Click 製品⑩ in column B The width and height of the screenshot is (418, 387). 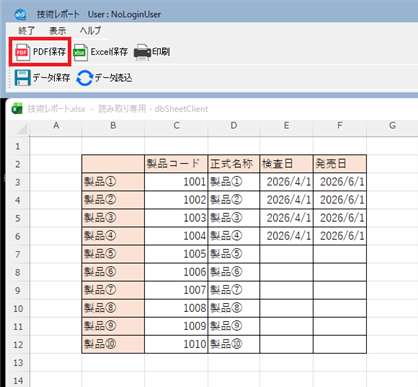click(113, 344)
